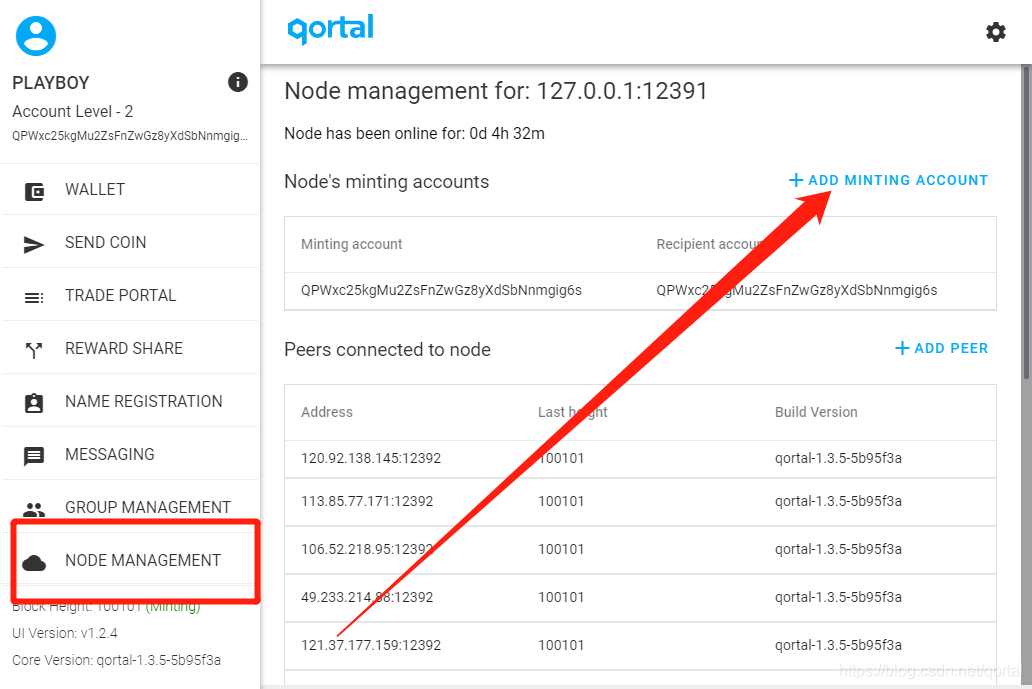
Task: Click the Name Registration badge icon
Action: coord(34,403)
